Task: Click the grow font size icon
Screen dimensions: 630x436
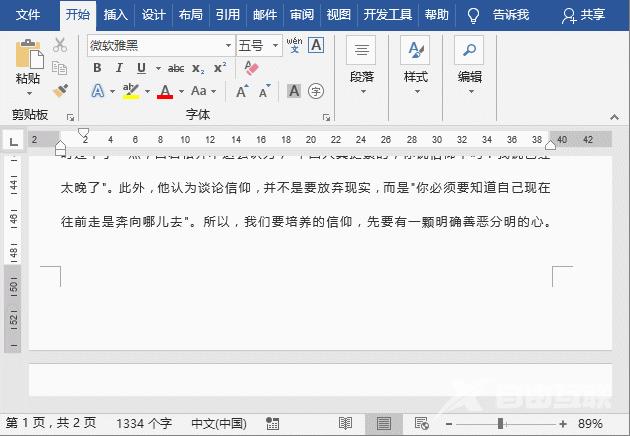Action: coord(242,91)
